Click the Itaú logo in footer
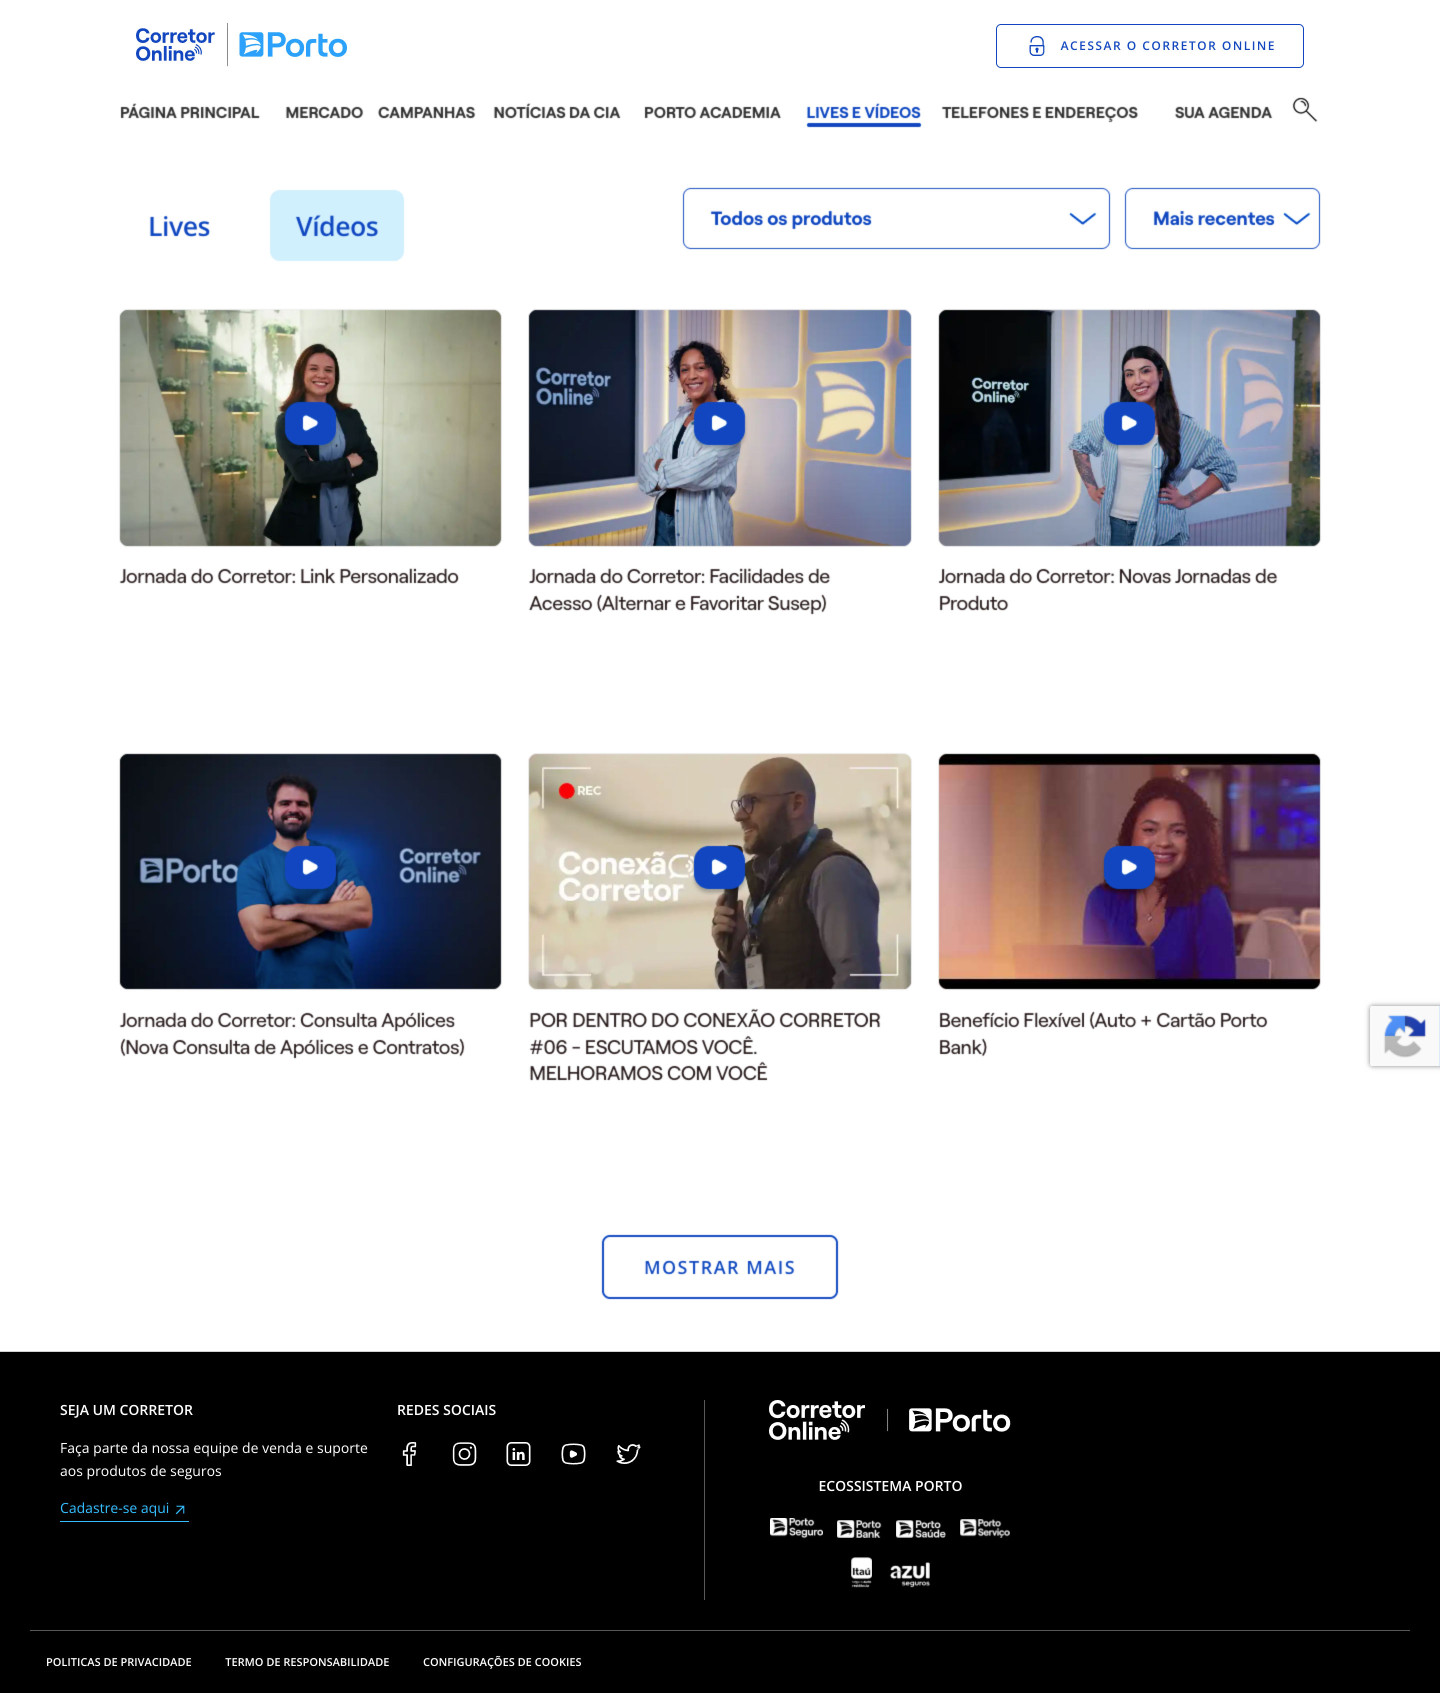1440x1693 pixels. (861, 1572)
